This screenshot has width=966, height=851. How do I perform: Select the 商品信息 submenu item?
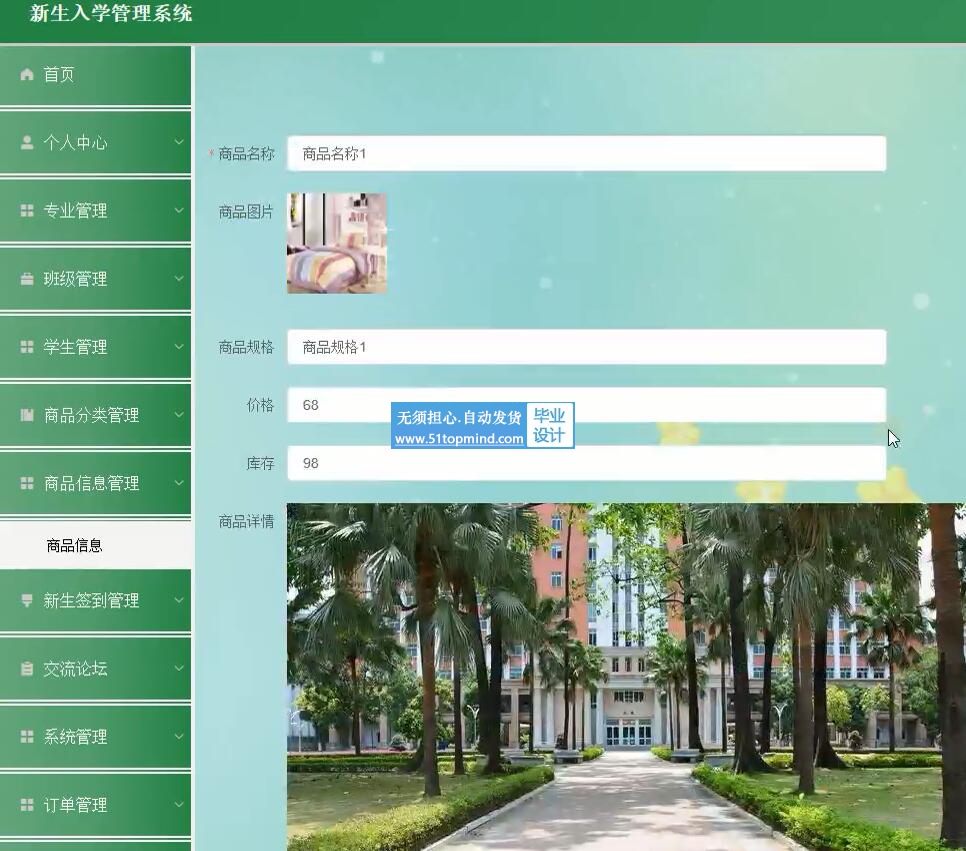pos(95,545)
